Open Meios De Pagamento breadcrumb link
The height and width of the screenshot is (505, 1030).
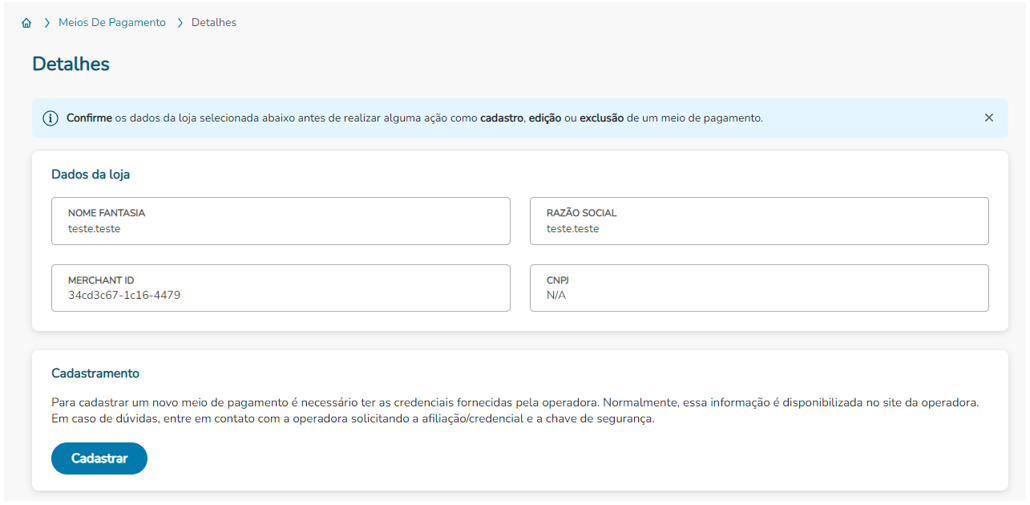(x=112, y=22)
